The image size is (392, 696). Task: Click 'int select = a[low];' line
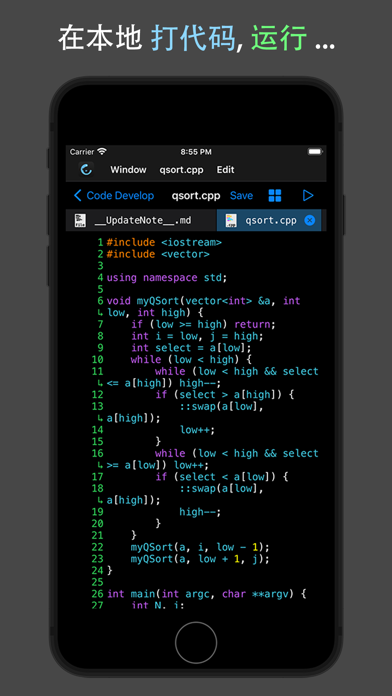[x=191, y=348]
